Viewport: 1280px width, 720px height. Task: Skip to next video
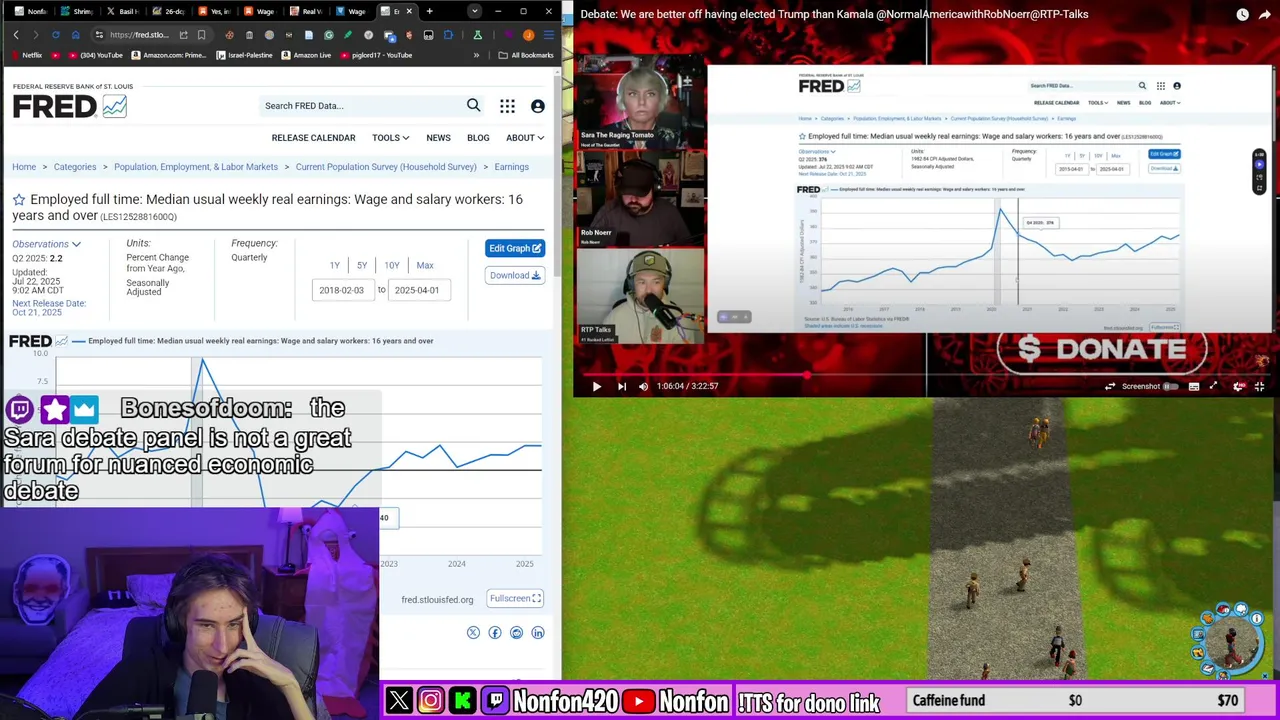[x=621, y=386]
